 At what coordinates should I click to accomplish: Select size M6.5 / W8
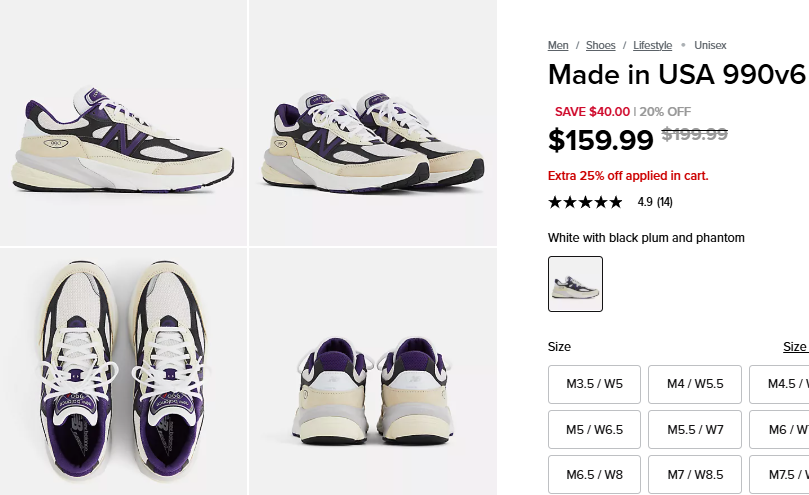click(x=595, y=474)
